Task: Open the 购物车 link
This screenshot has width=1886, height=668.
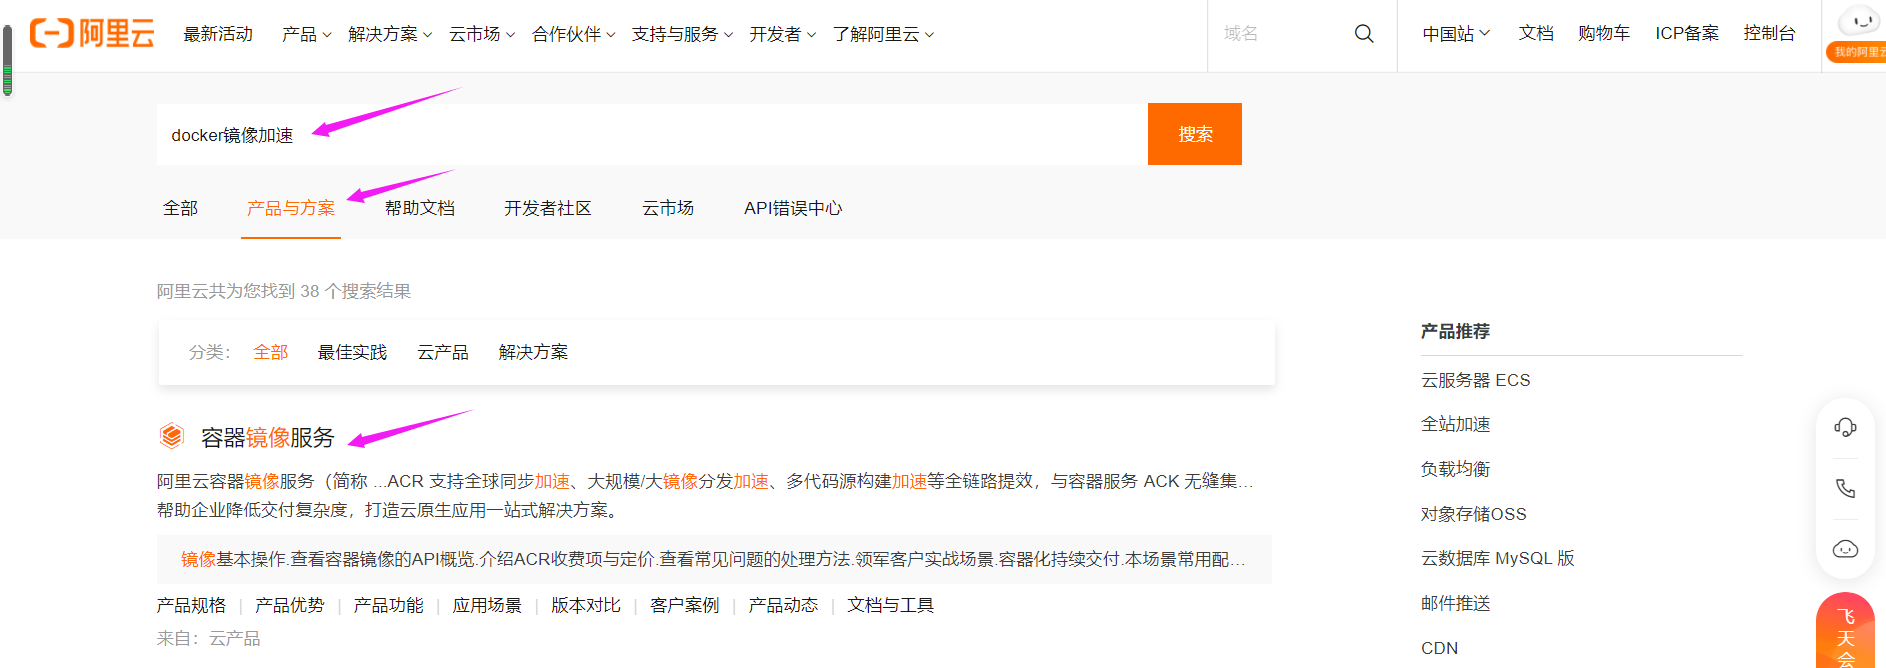Action: pos(1604,33)
